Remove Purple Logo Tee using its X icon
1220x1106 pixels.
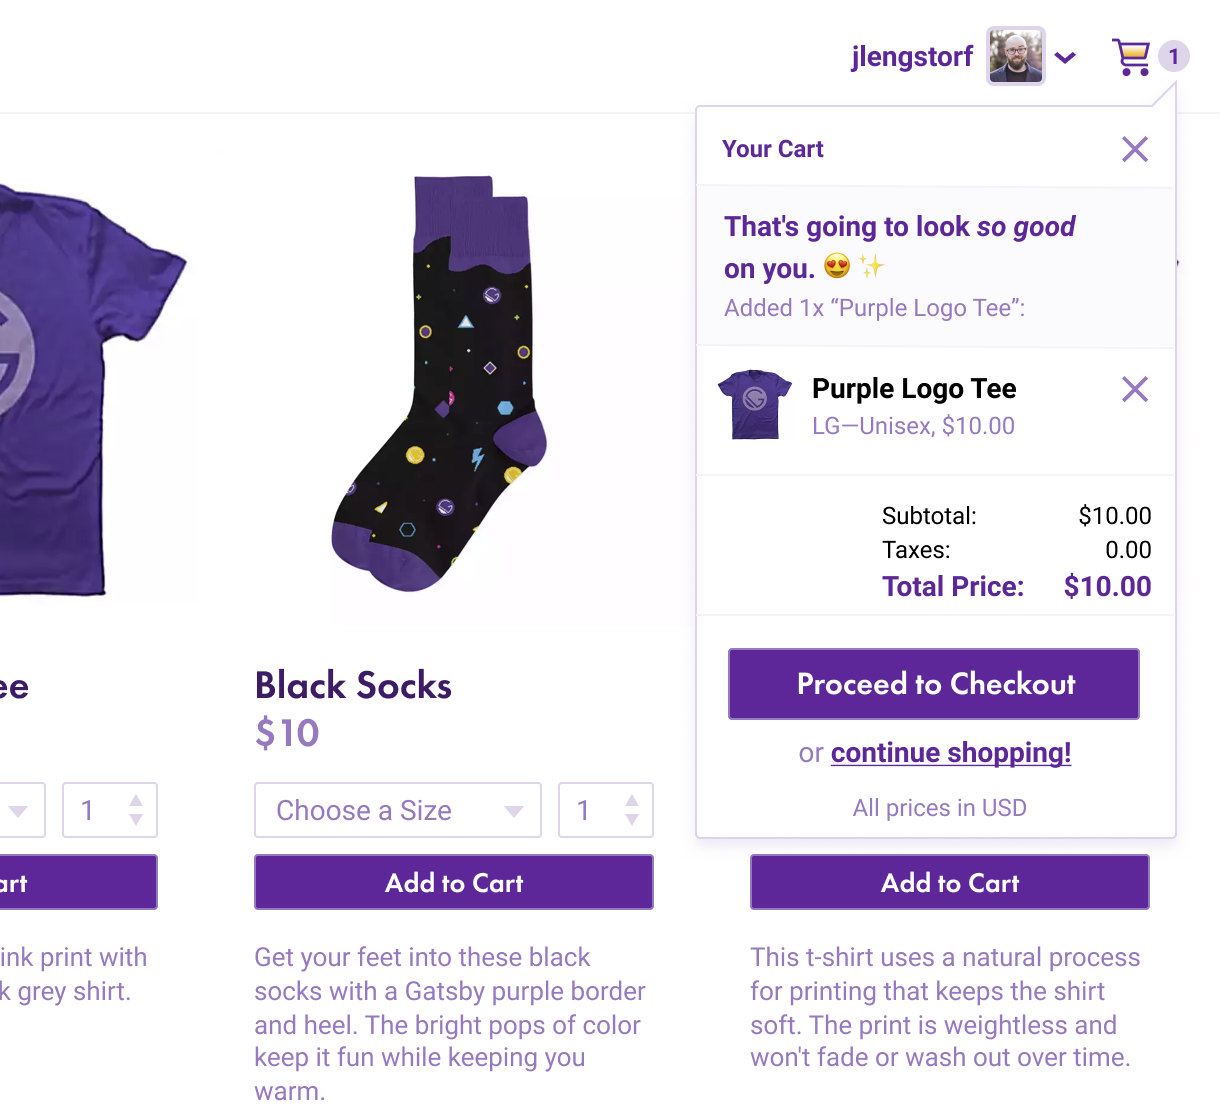coord(1135,389)
